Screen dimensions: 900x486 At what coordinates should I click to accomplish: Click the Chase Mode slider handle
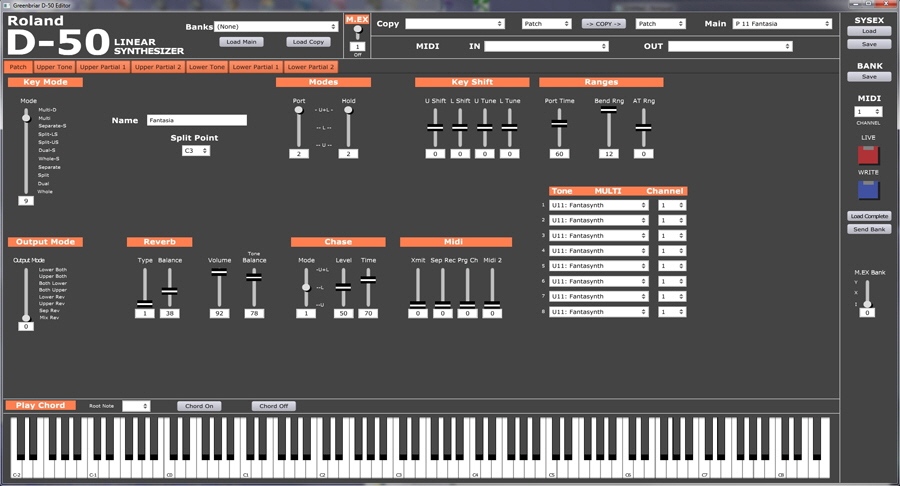306,287
